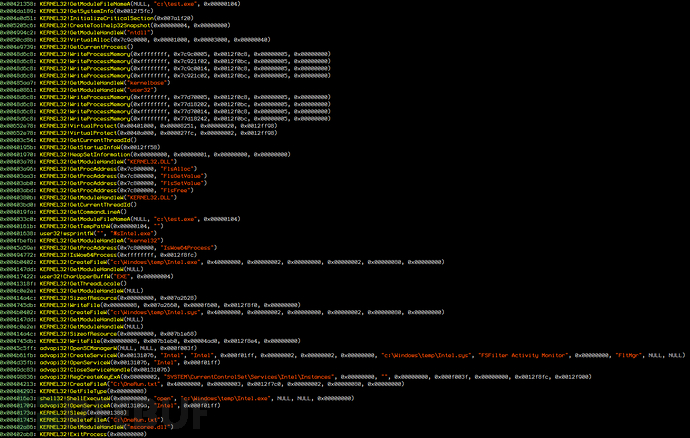Click SizeofResource argument 0x007b1e68

tap(178, 334)
